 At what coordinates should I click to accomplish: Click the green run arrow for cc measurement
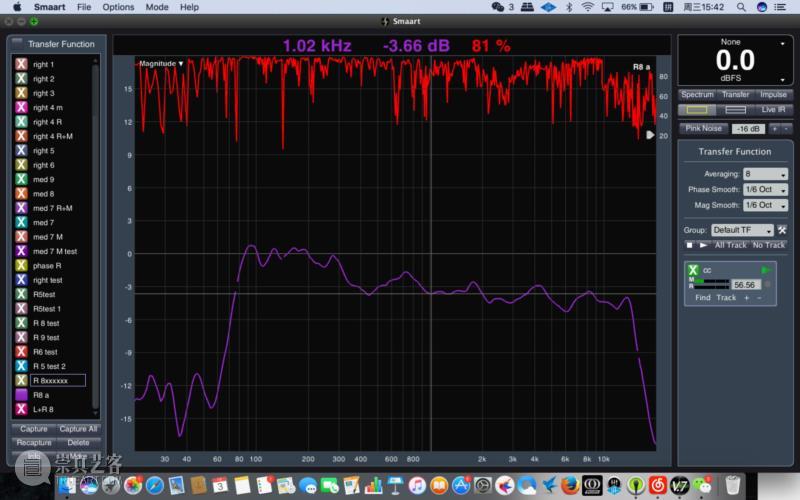point(765,270)
